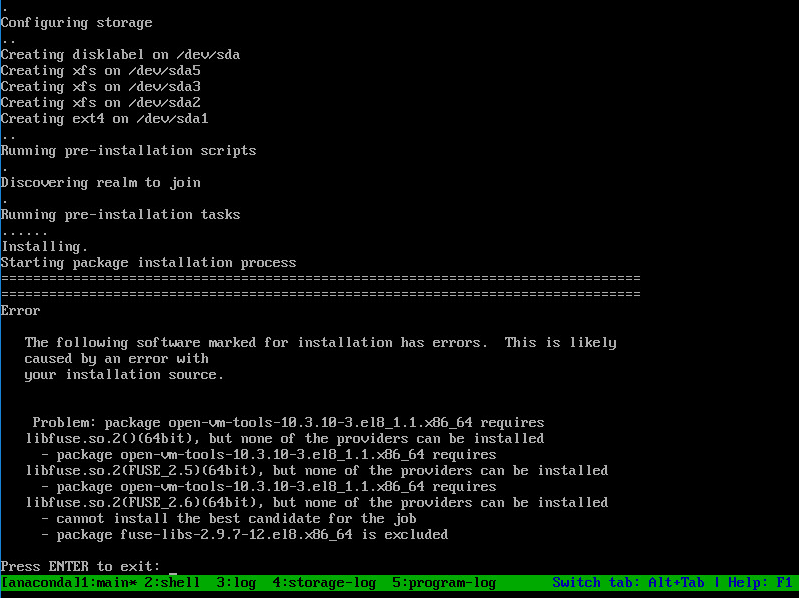Click the 'libfuse.so.2(FUSE_2.6)(64bit)' line
799x598 pixels.
point(317,502)
